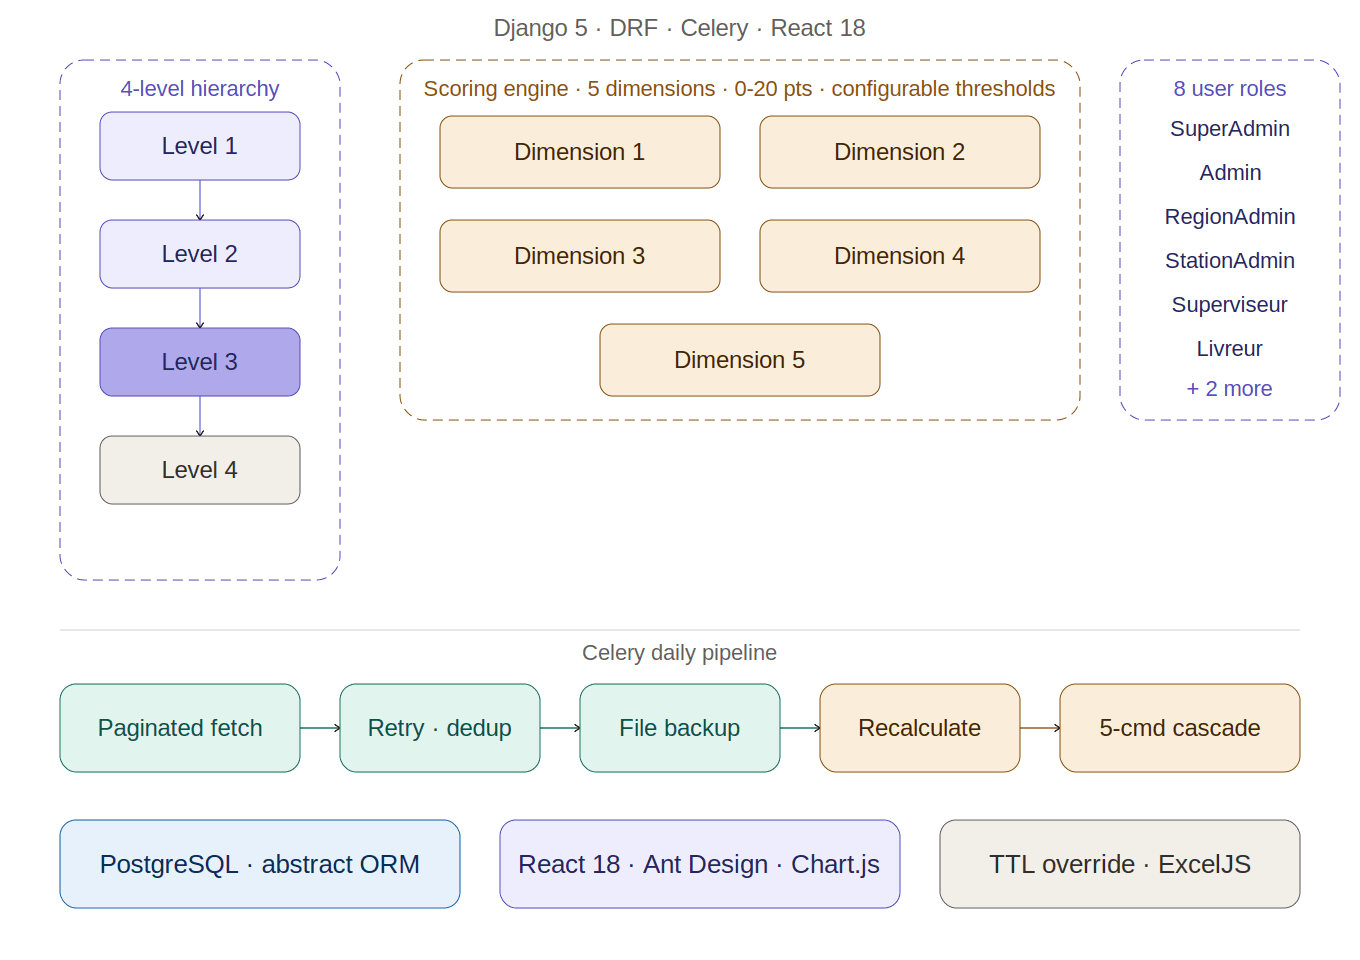Select the TTL override · ExcelJS box
Image resolution: width=1360 pixels, height=960 pixels.
click(x=1120, y=864)
